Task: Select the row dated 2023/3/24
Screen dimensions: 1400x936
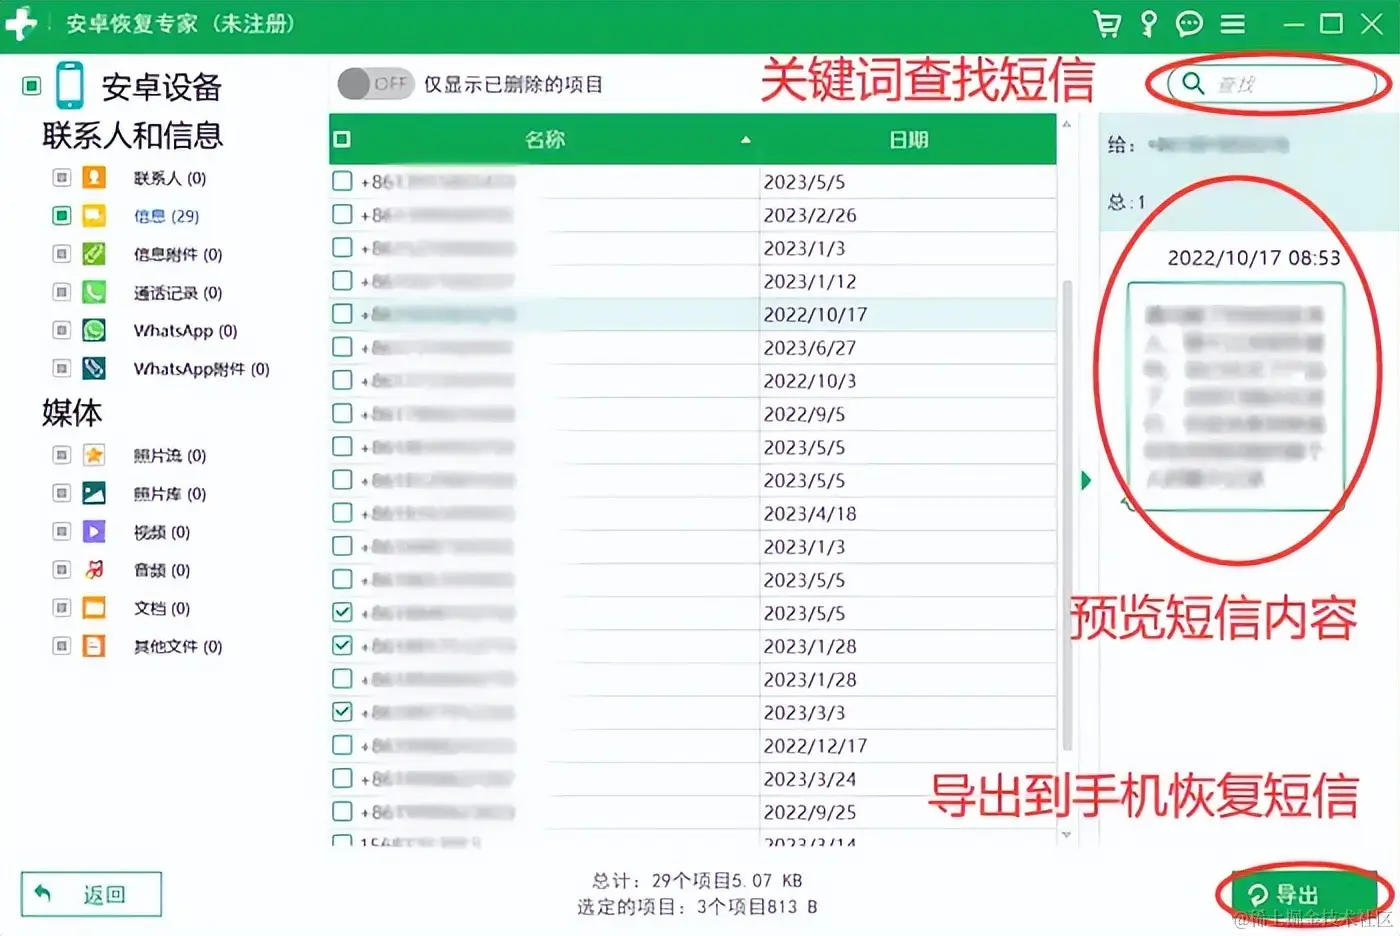Action: point(693,778)
